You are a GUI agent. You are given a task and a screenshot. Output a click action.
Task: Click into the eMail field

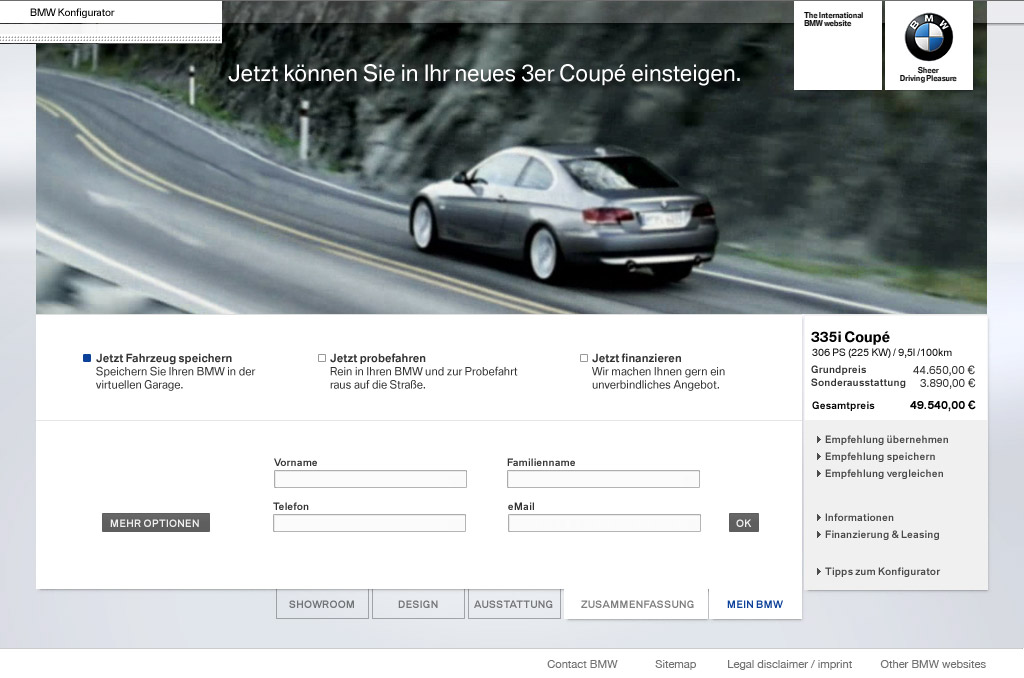click(x=604, y=523)
